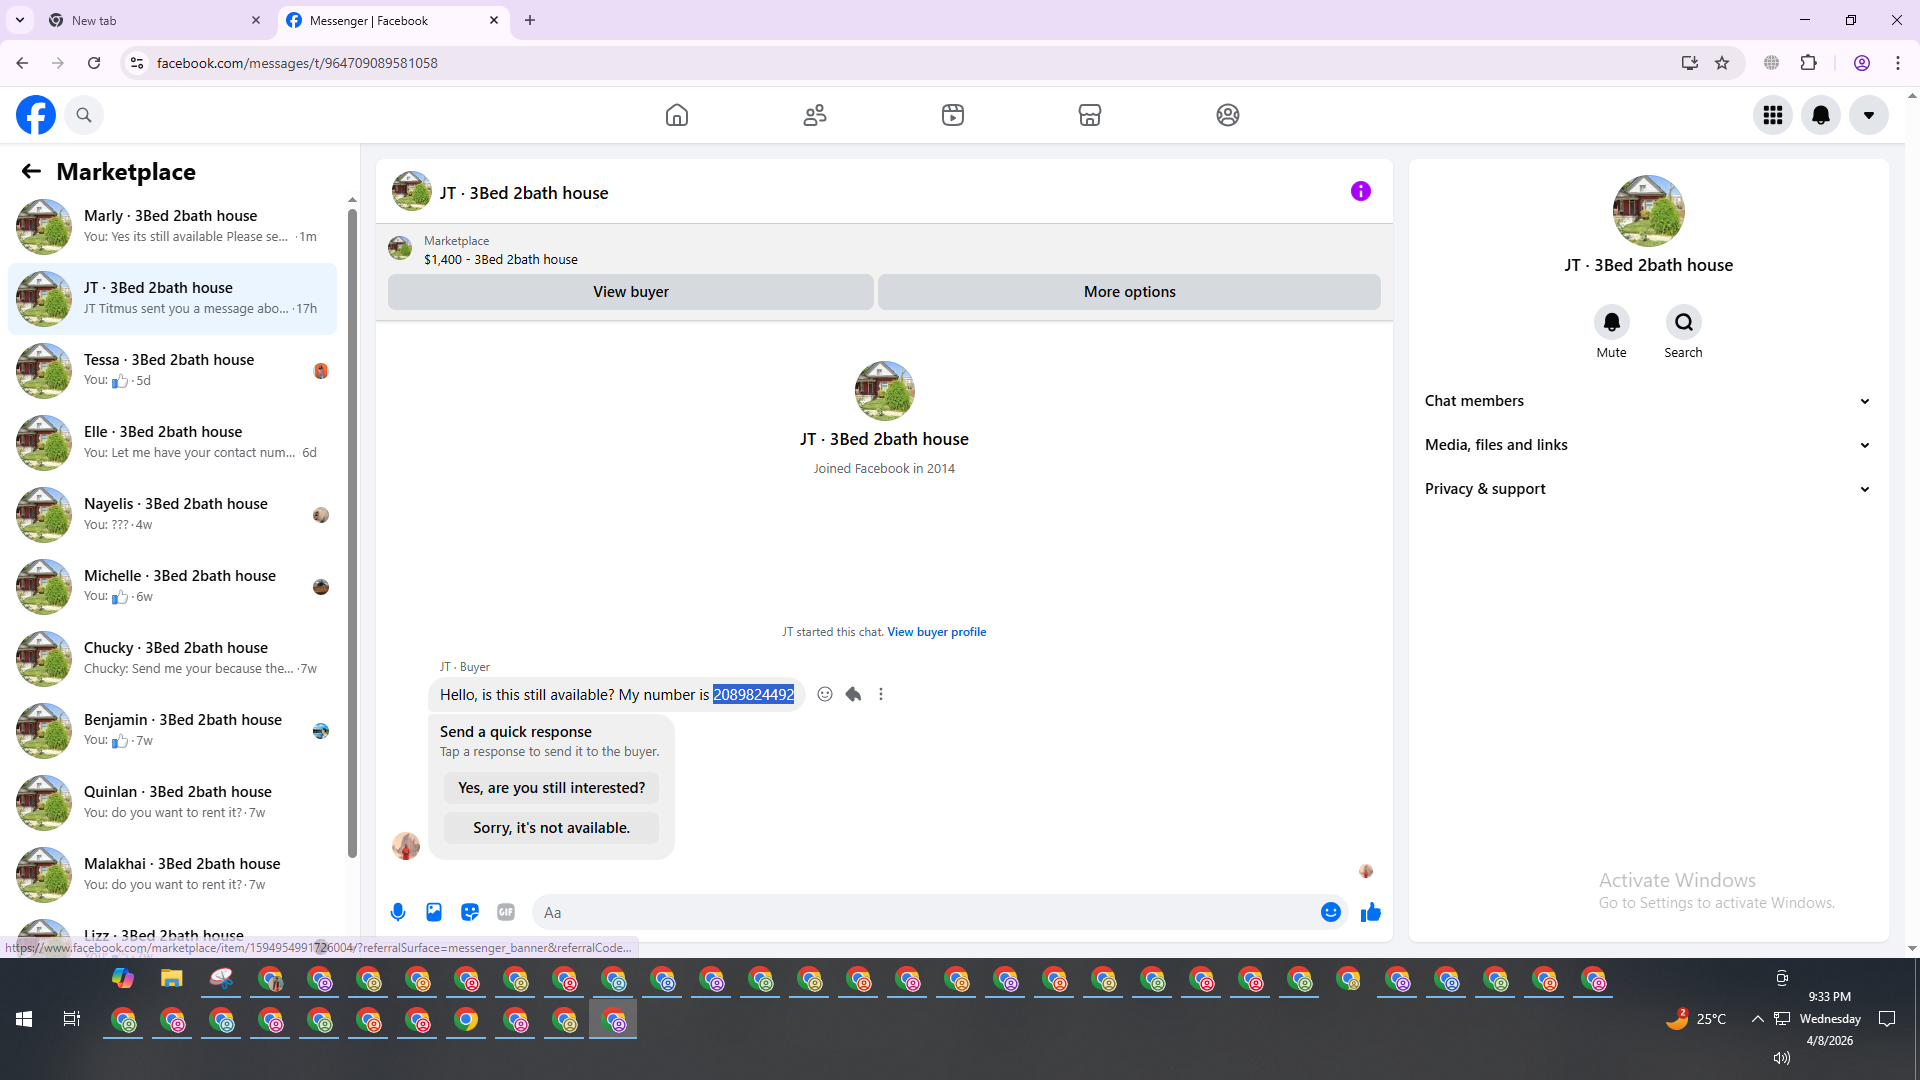1920x1080 pixels.
Task: Open the GIF picker
Action: 506,912
